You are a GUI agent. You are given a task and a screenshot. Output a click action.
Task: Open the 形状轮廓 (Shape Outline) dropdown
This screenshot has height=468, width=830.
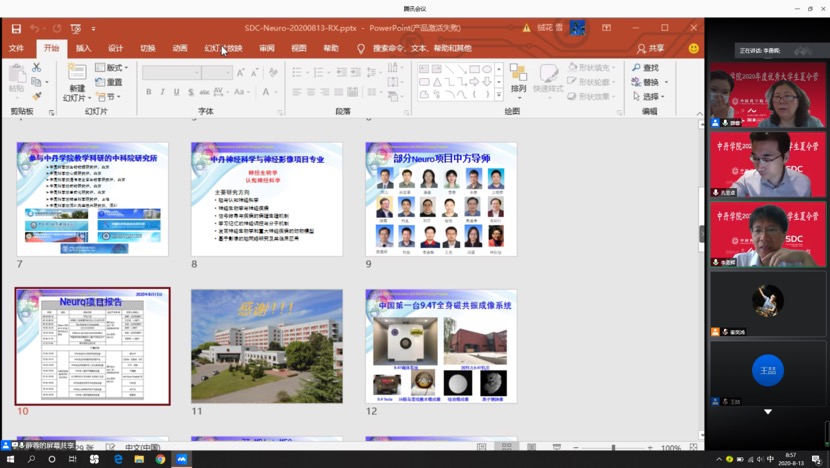(591, 82)
